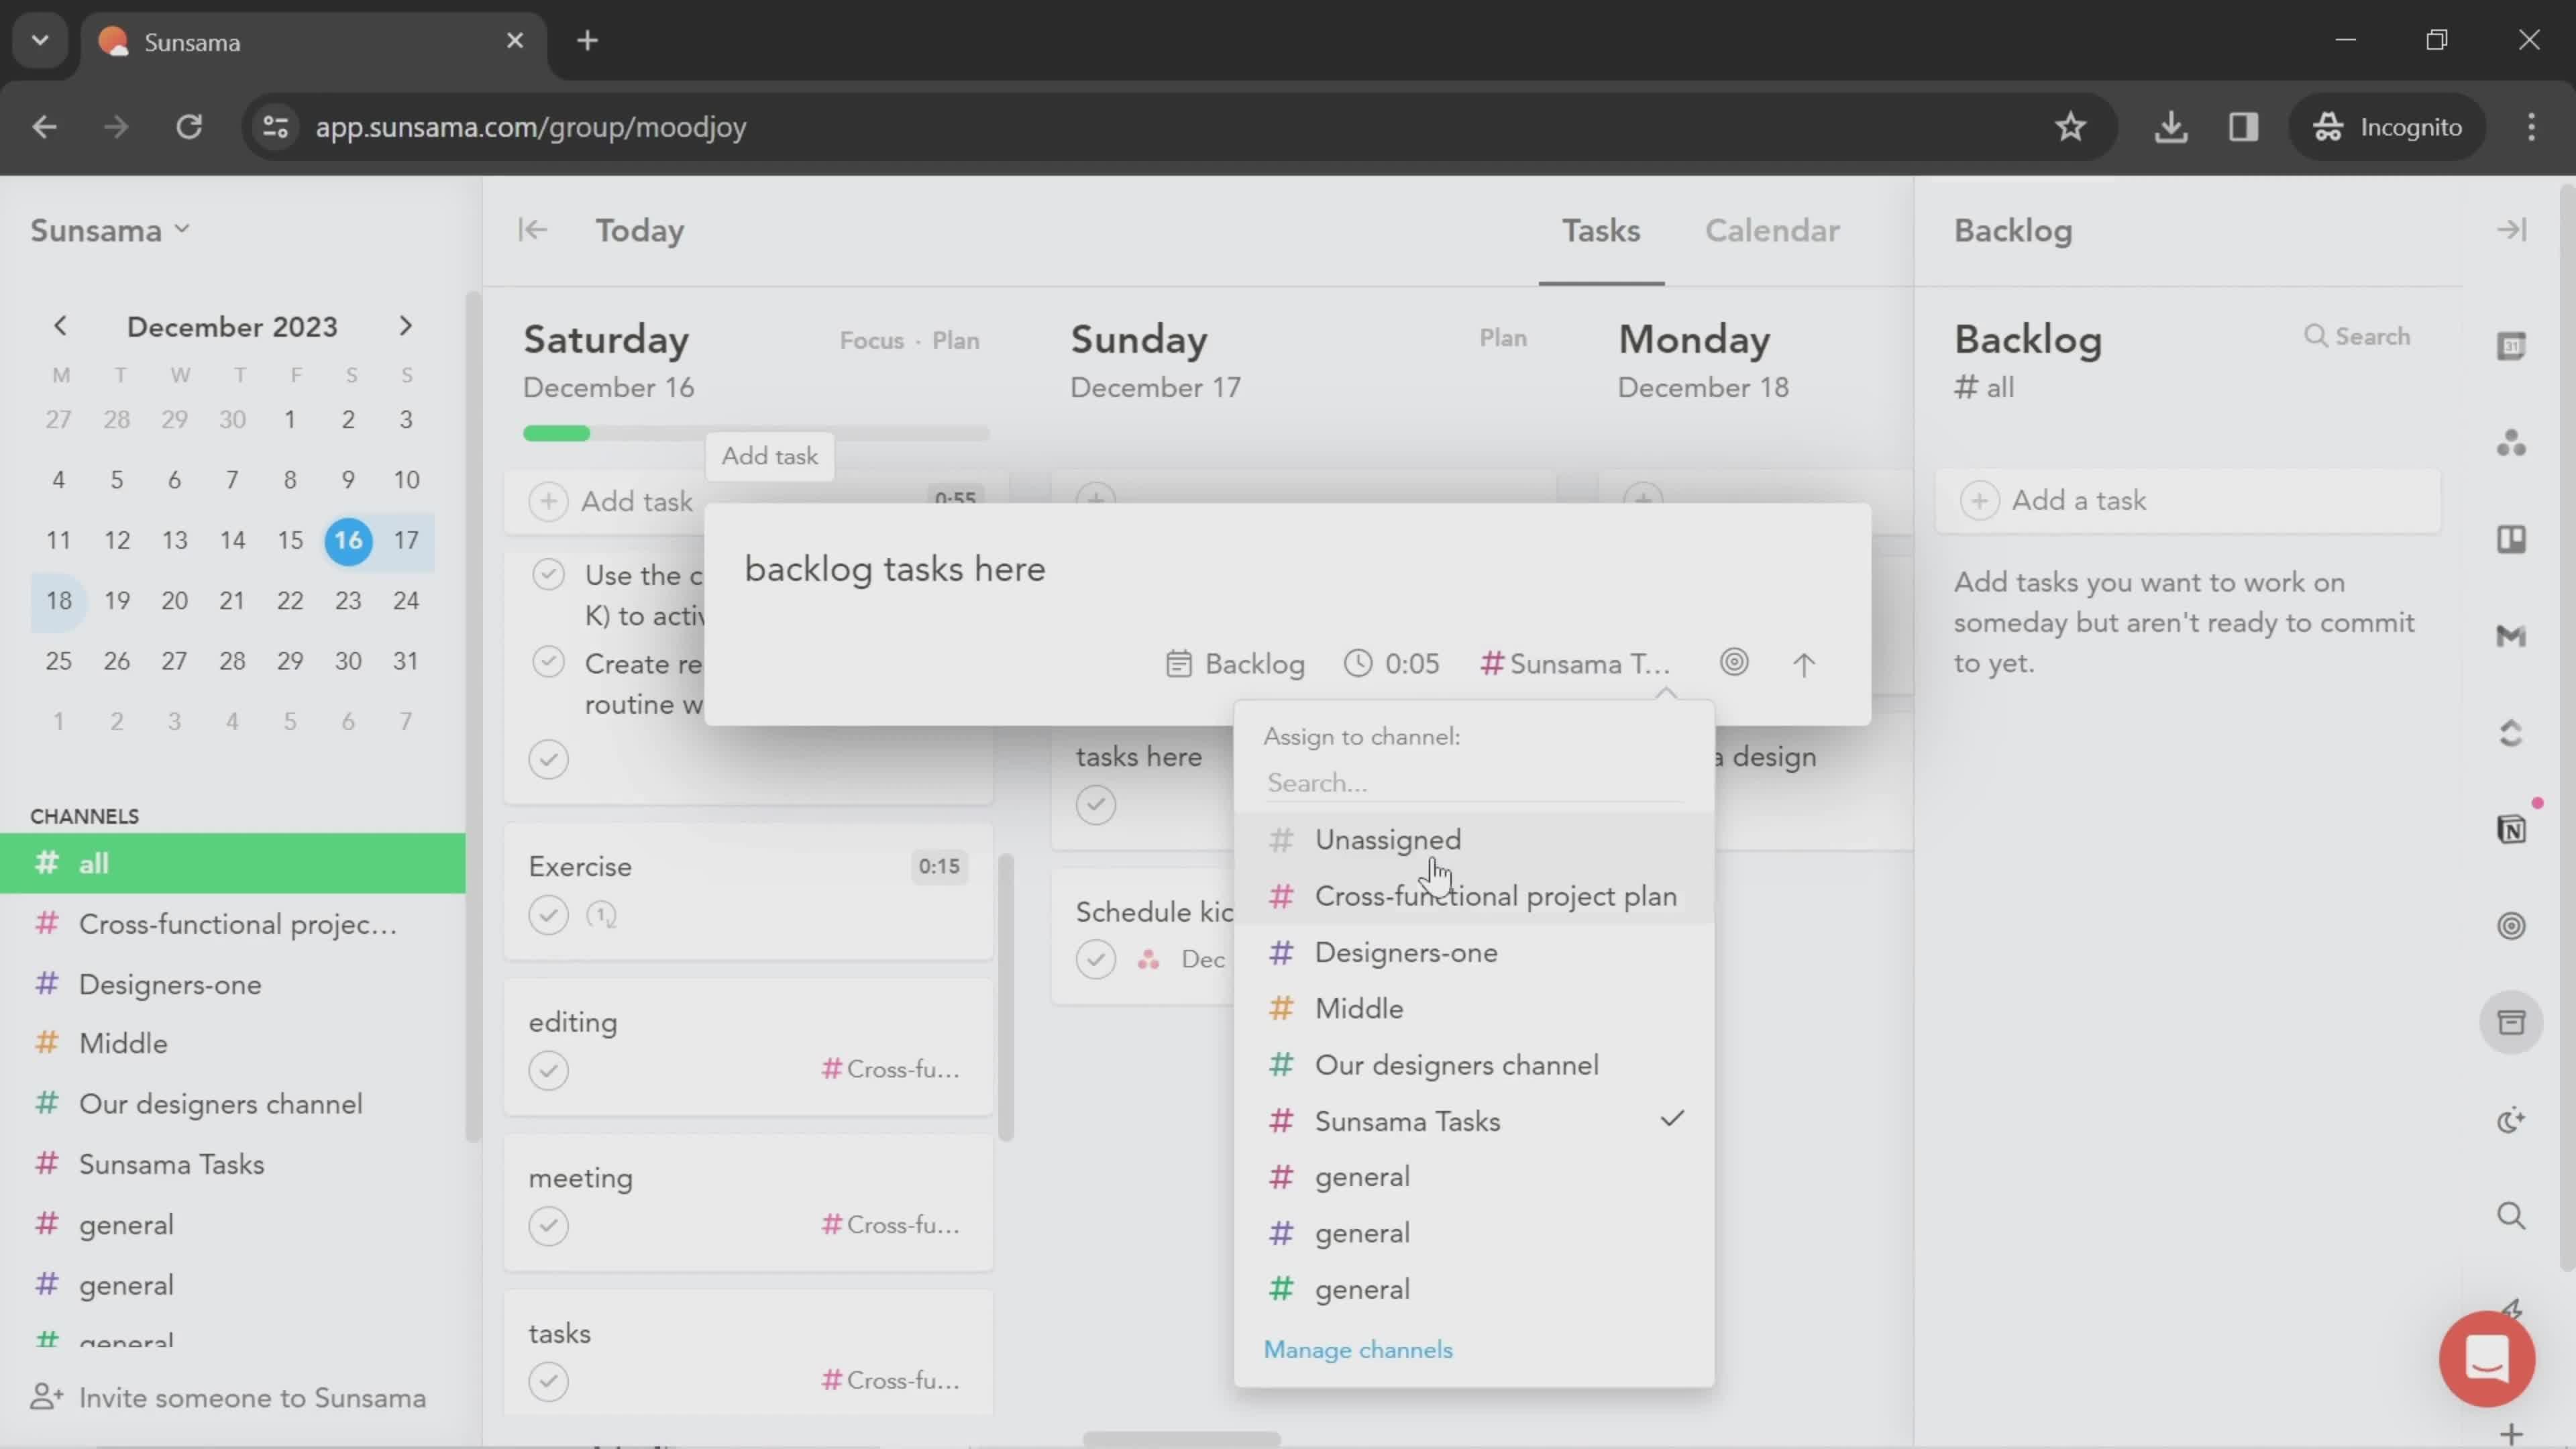Complete the 'Use the c...' task
Screen dimensions: 2576x1449
click(x=548, y=575)
